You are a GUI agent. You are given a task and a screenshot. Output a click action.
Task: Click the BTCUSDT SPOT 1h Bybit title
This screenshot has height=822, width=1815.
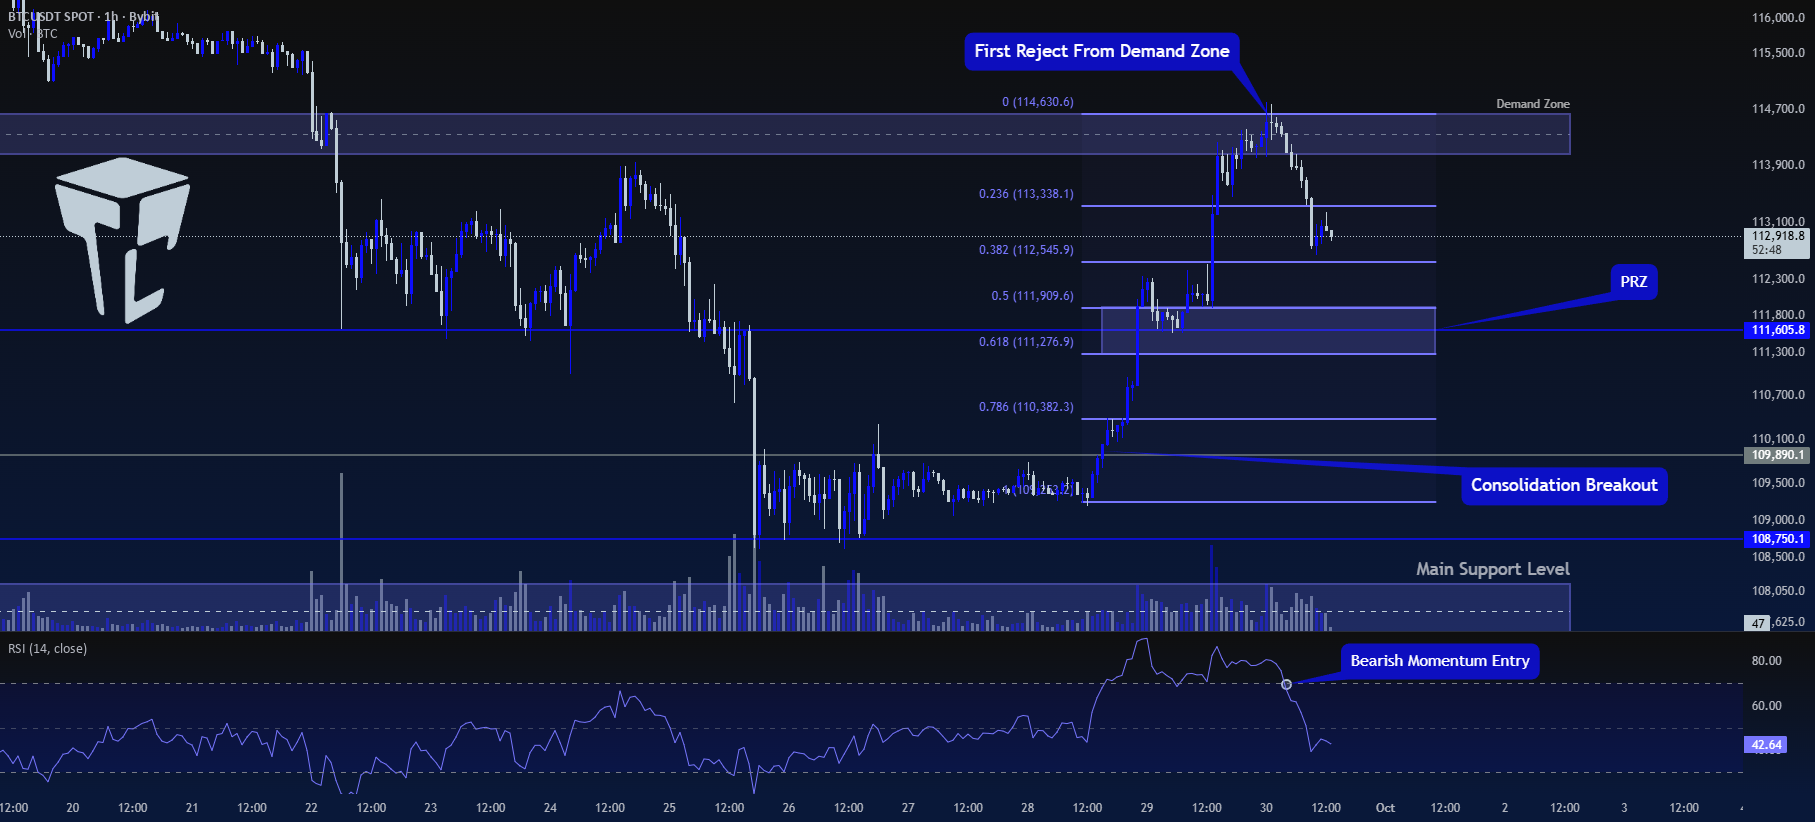[x=82, y=16]
